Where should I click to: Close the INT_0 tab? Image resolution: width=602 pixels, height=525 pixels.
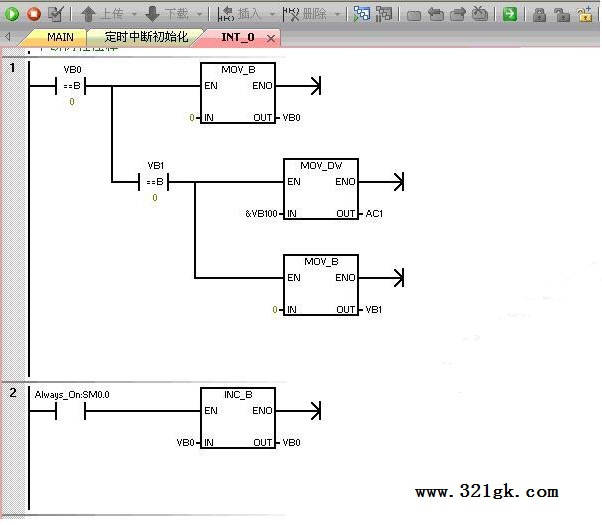click(271, 38)
